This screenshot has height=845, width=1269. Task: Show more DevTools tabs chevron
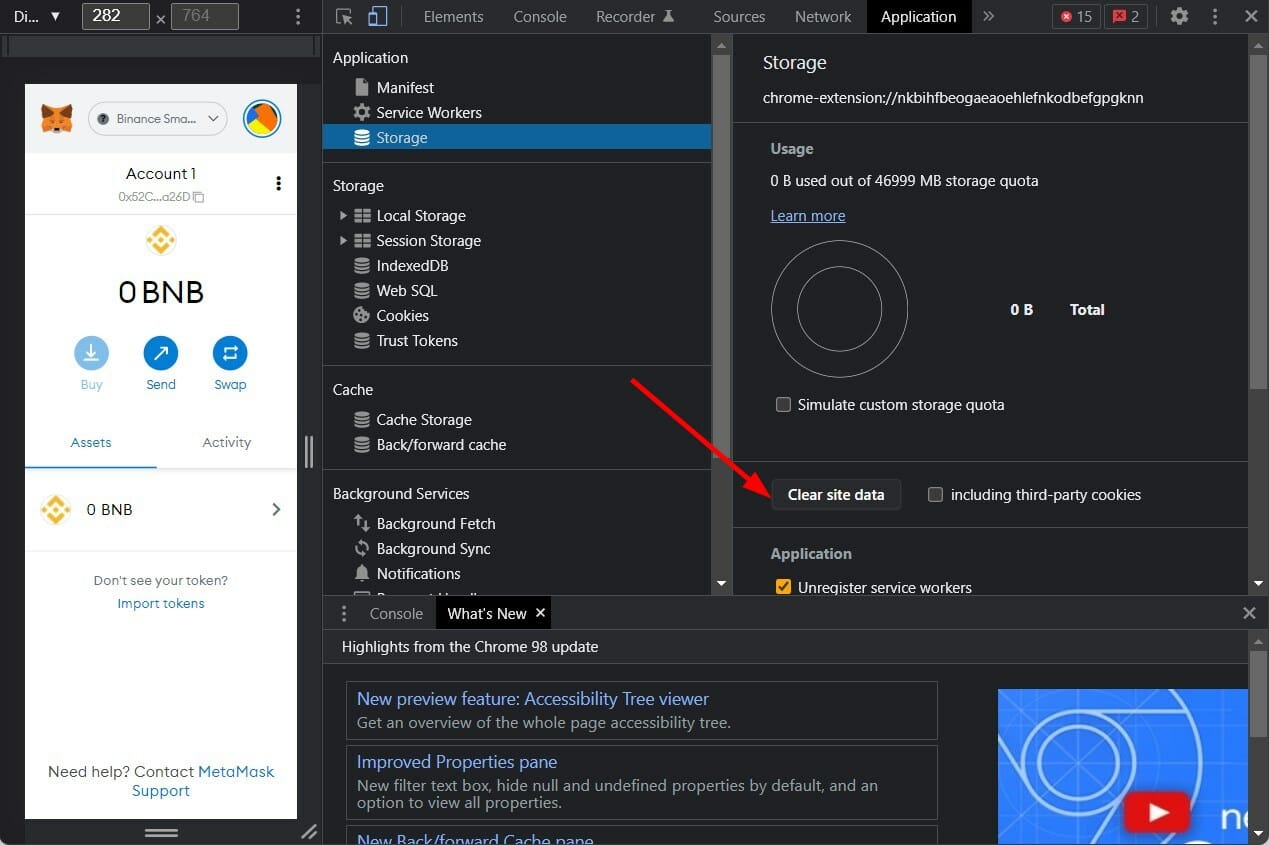tap(989, 16)
